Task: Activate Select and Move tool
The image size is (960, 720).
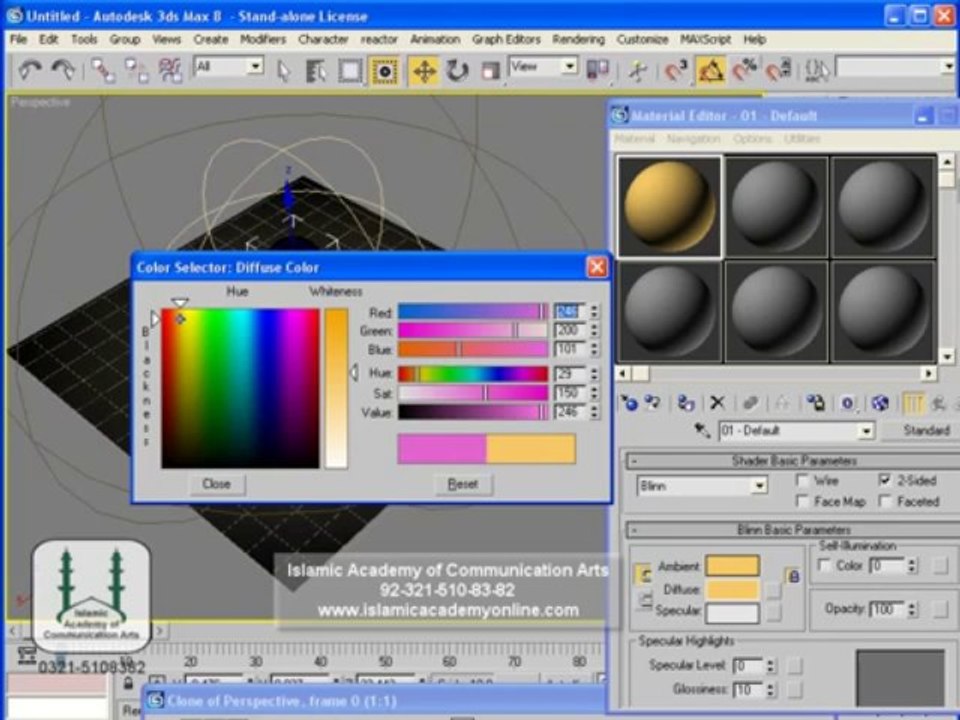Action: 424,71
